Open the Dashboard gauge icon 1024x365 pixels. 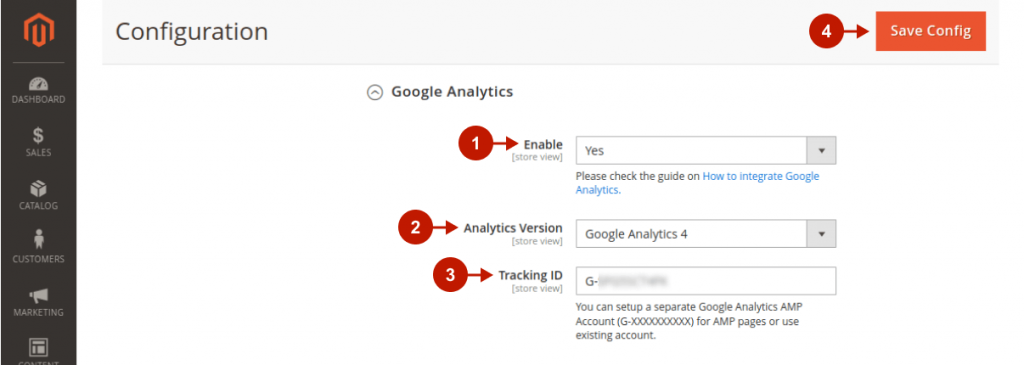pos(39,84)
